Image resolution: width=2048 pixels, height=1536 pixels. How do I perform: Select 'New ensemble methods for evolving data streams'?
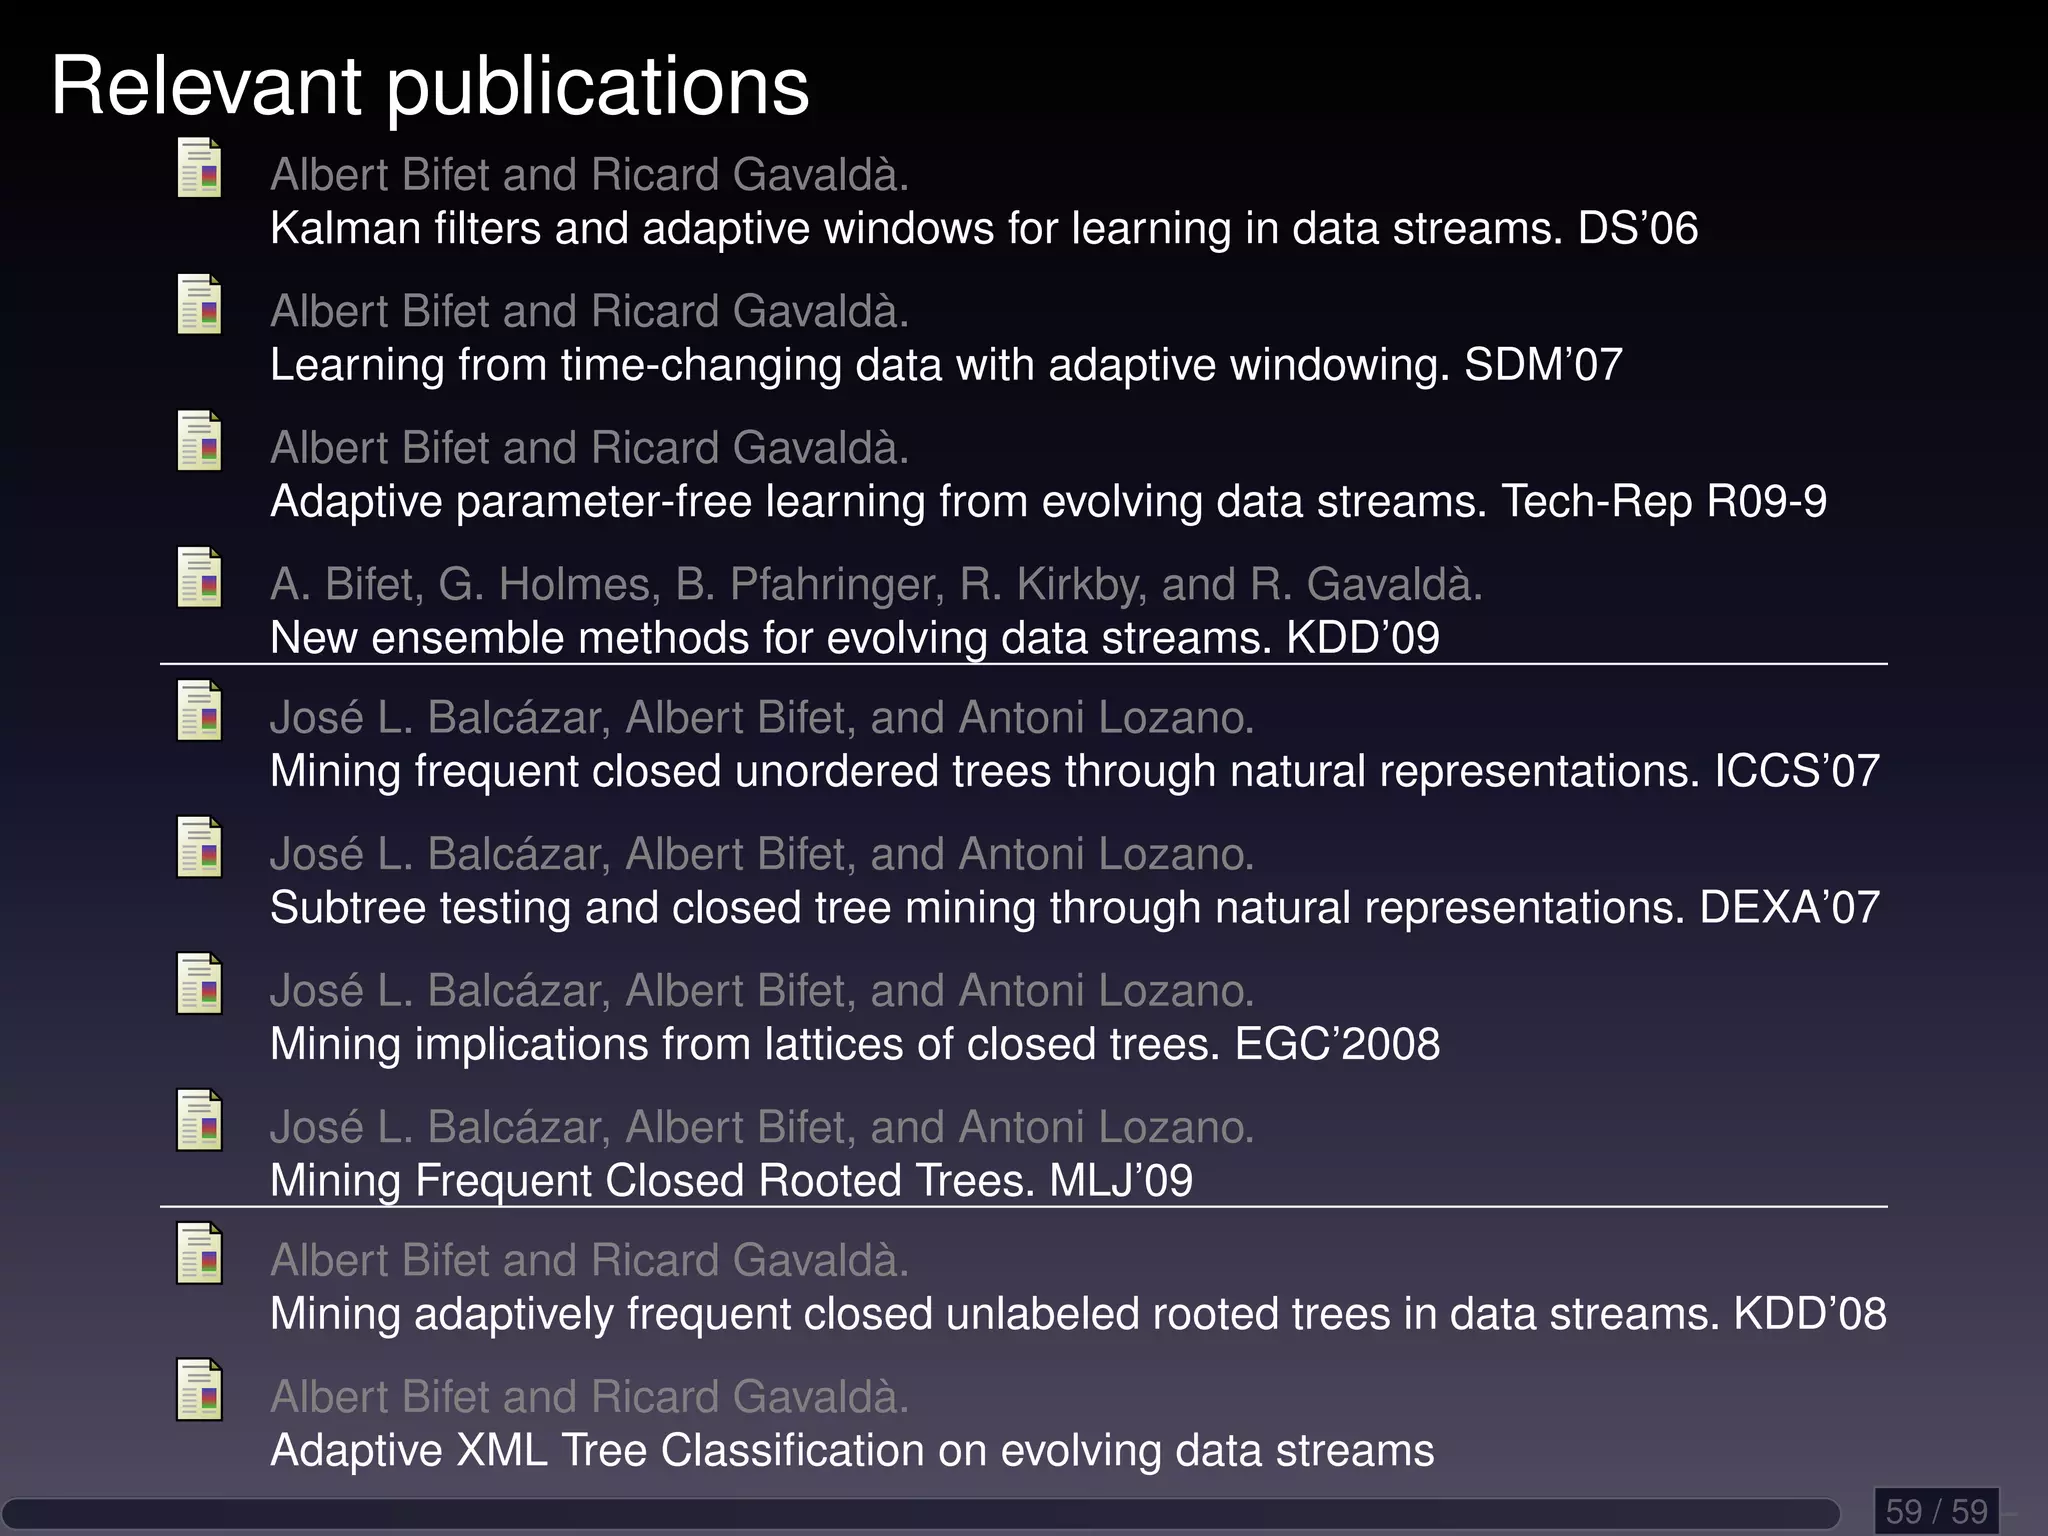tap(854, 638)
